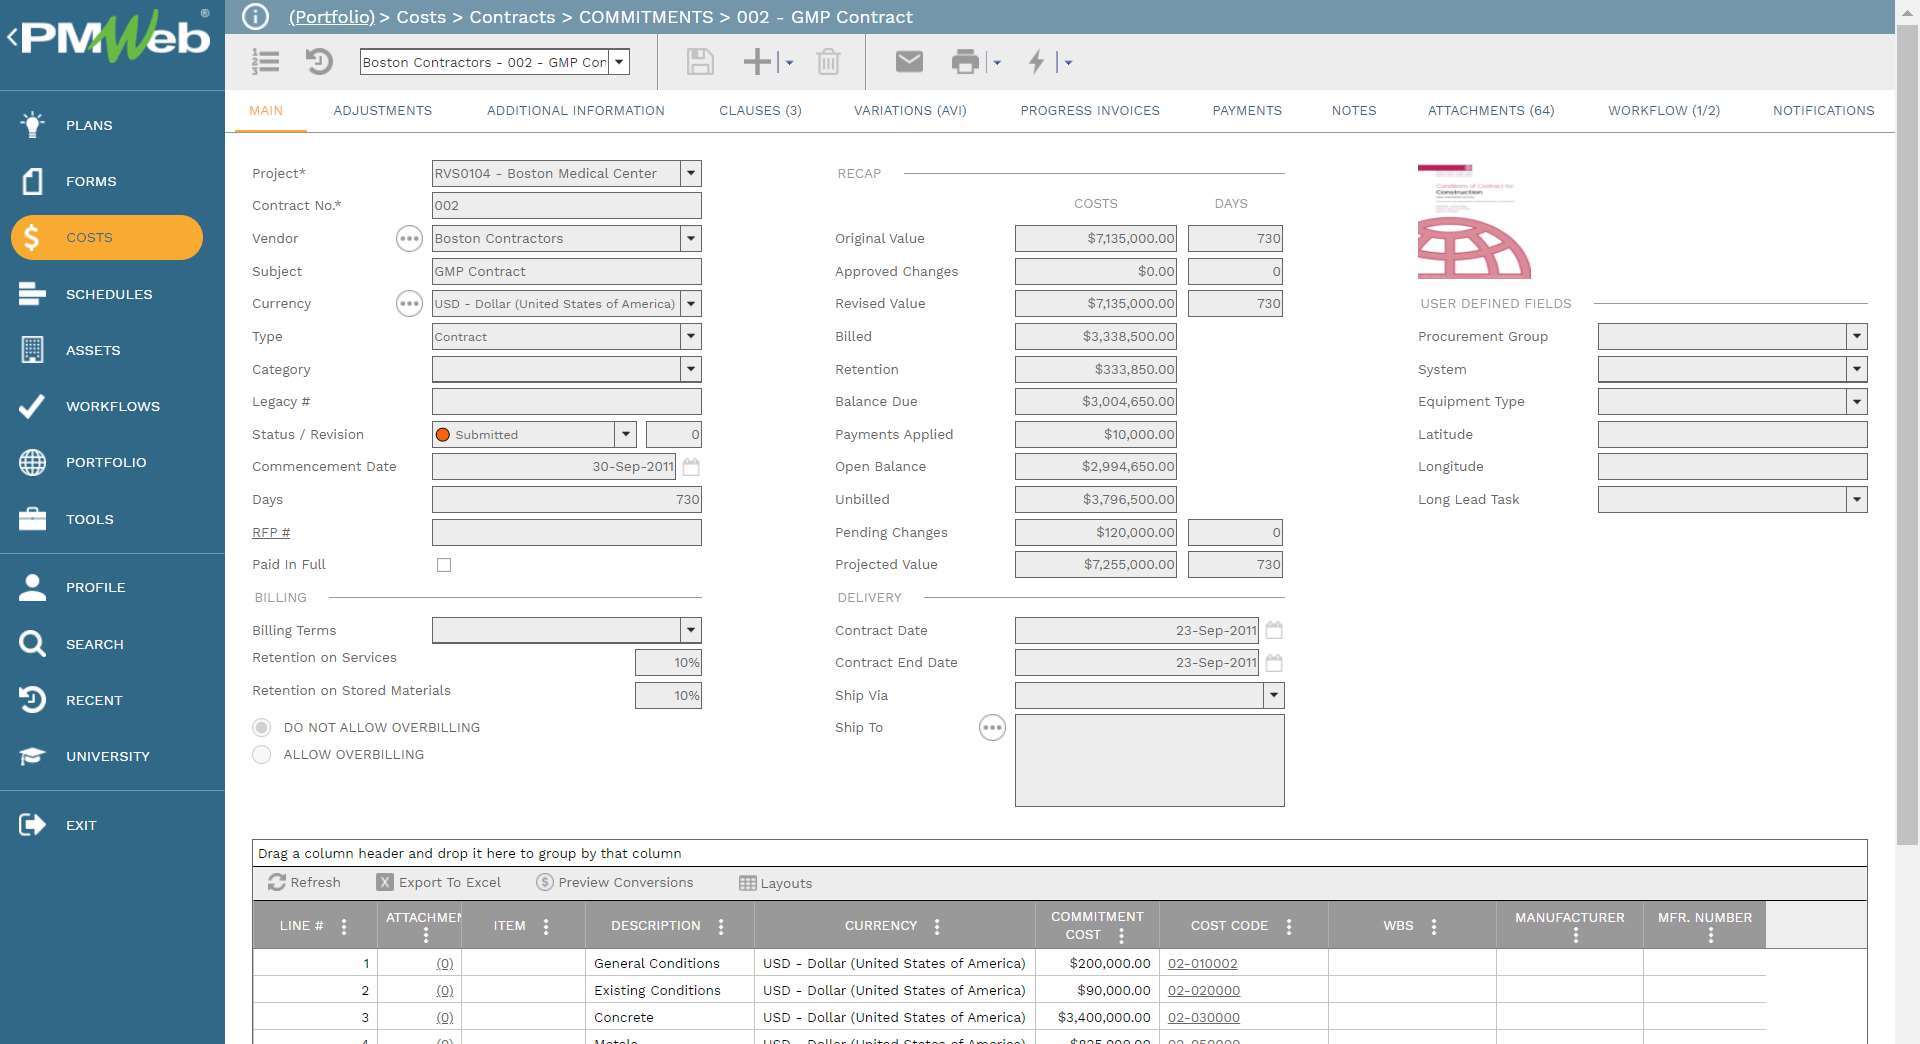The height and width of the screenshot is (1044, 1920).
Task: Click the email envelope icon
Action: click(x=909, y=62)
